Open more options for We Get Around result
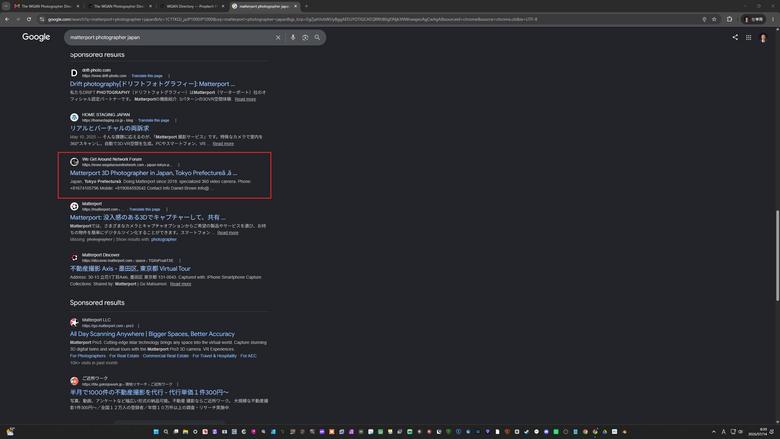780x439 pixels. (x=179, y=165)
